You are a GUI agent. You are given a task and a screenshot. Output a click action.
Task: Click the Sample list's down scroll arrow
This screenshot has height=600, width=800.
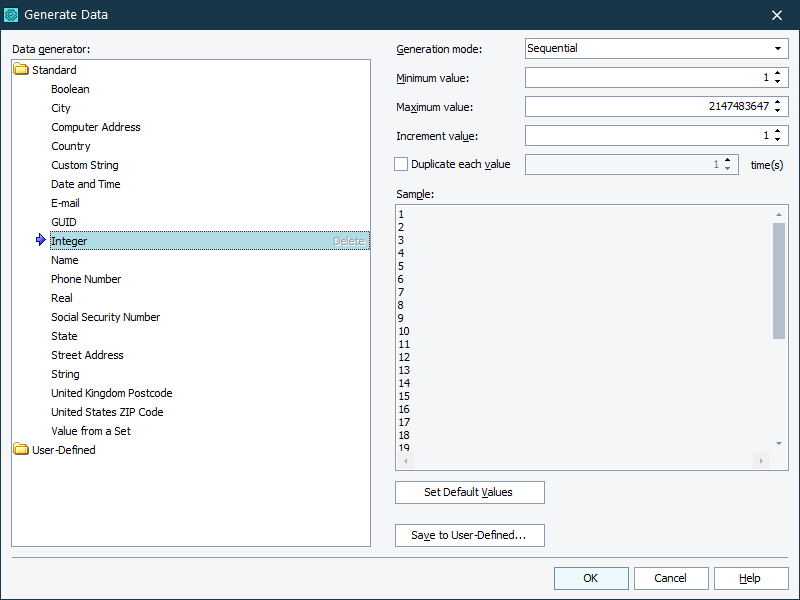point(779,443)
